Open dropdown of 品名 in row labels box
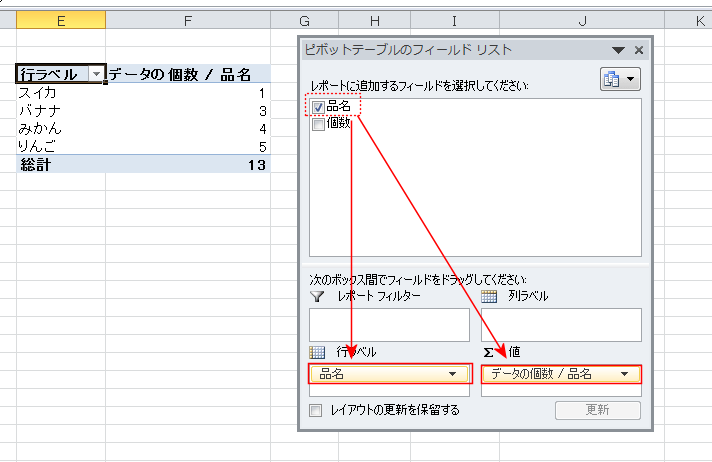 click(x=452, y=374)
